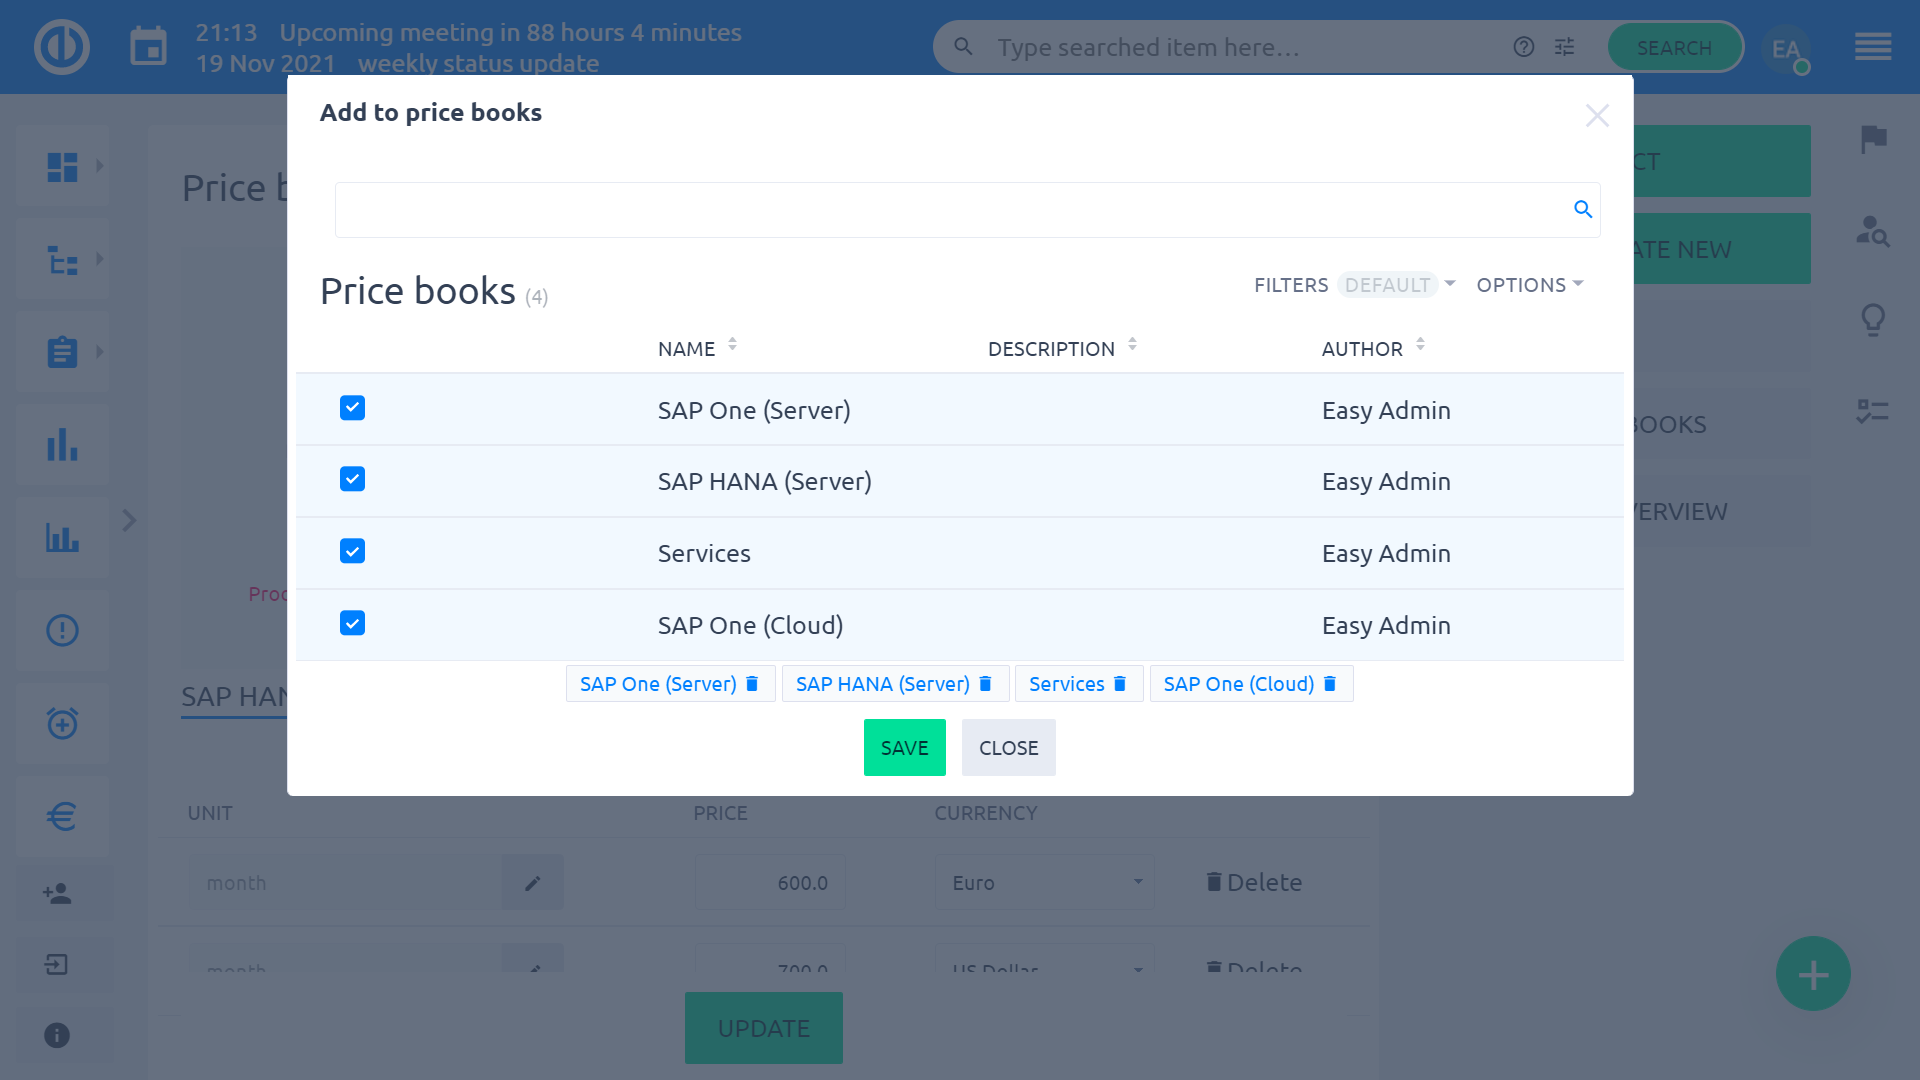The width and height of the screenshot is (1920, 1080).
Task: Click the top bar SEARCH button
Action: (1675, 47)
